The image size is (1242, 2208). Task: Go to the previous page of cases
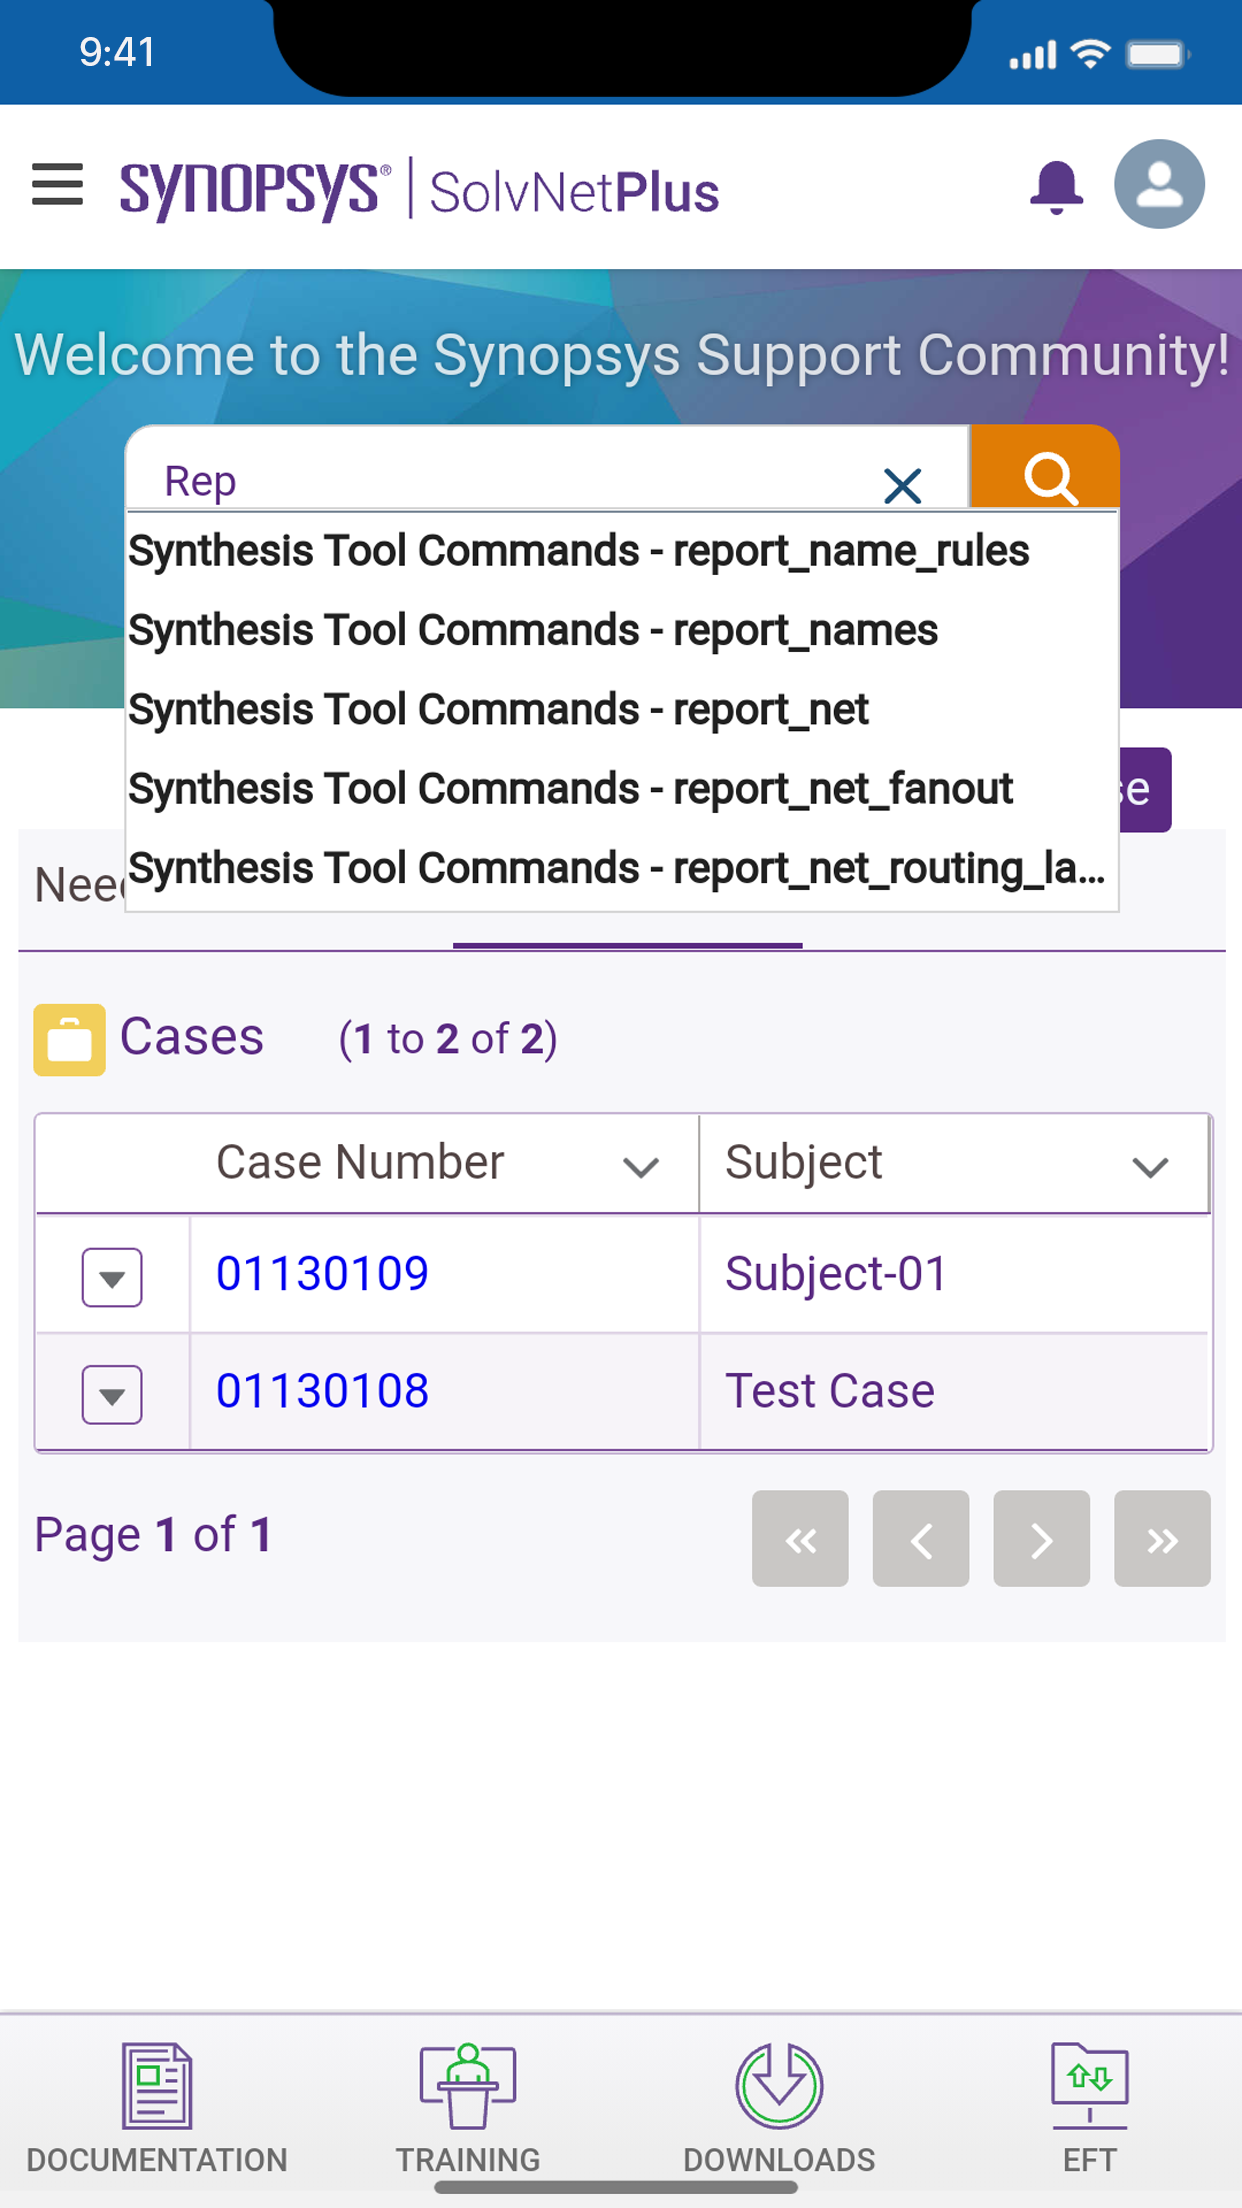click(x=921, y=1539)
